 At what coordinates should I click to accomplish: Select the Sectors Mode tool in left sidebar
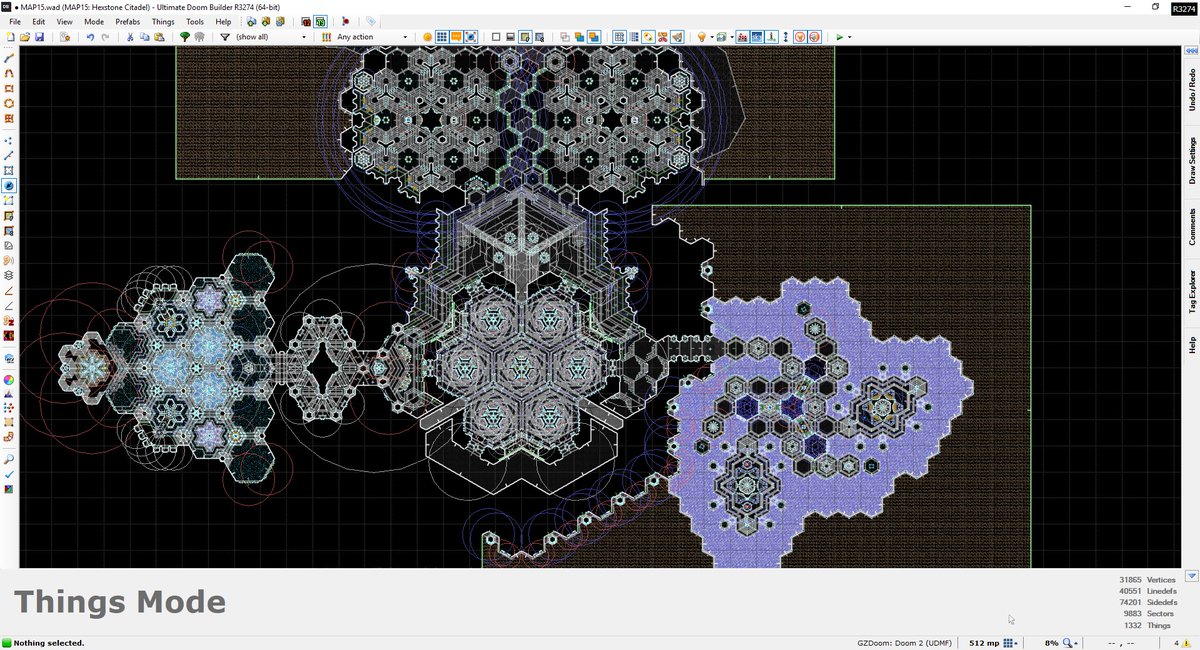9,170
